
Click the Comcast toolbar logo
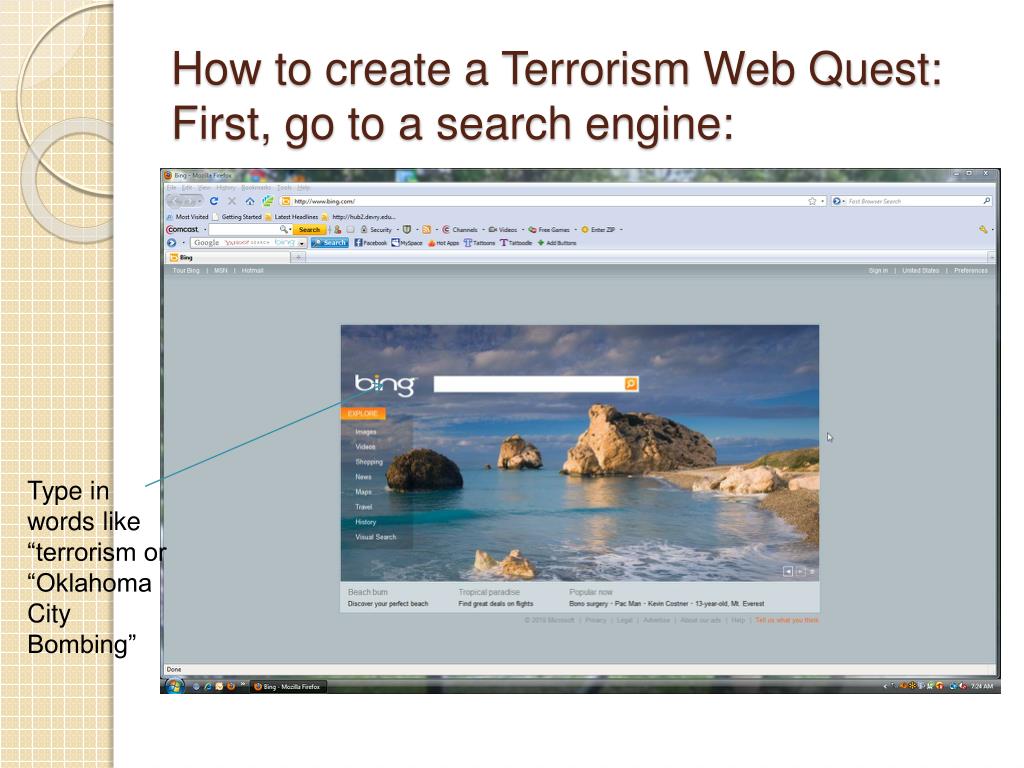182,229
